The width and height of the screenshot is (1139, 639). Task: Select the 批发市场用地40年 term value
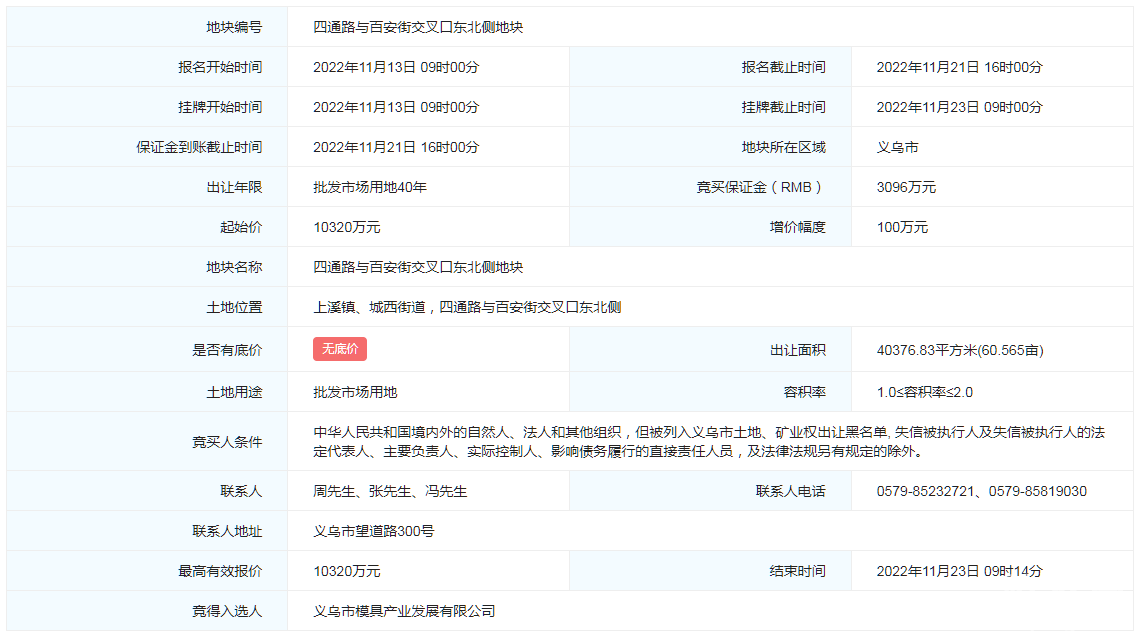tap(370, 187)
